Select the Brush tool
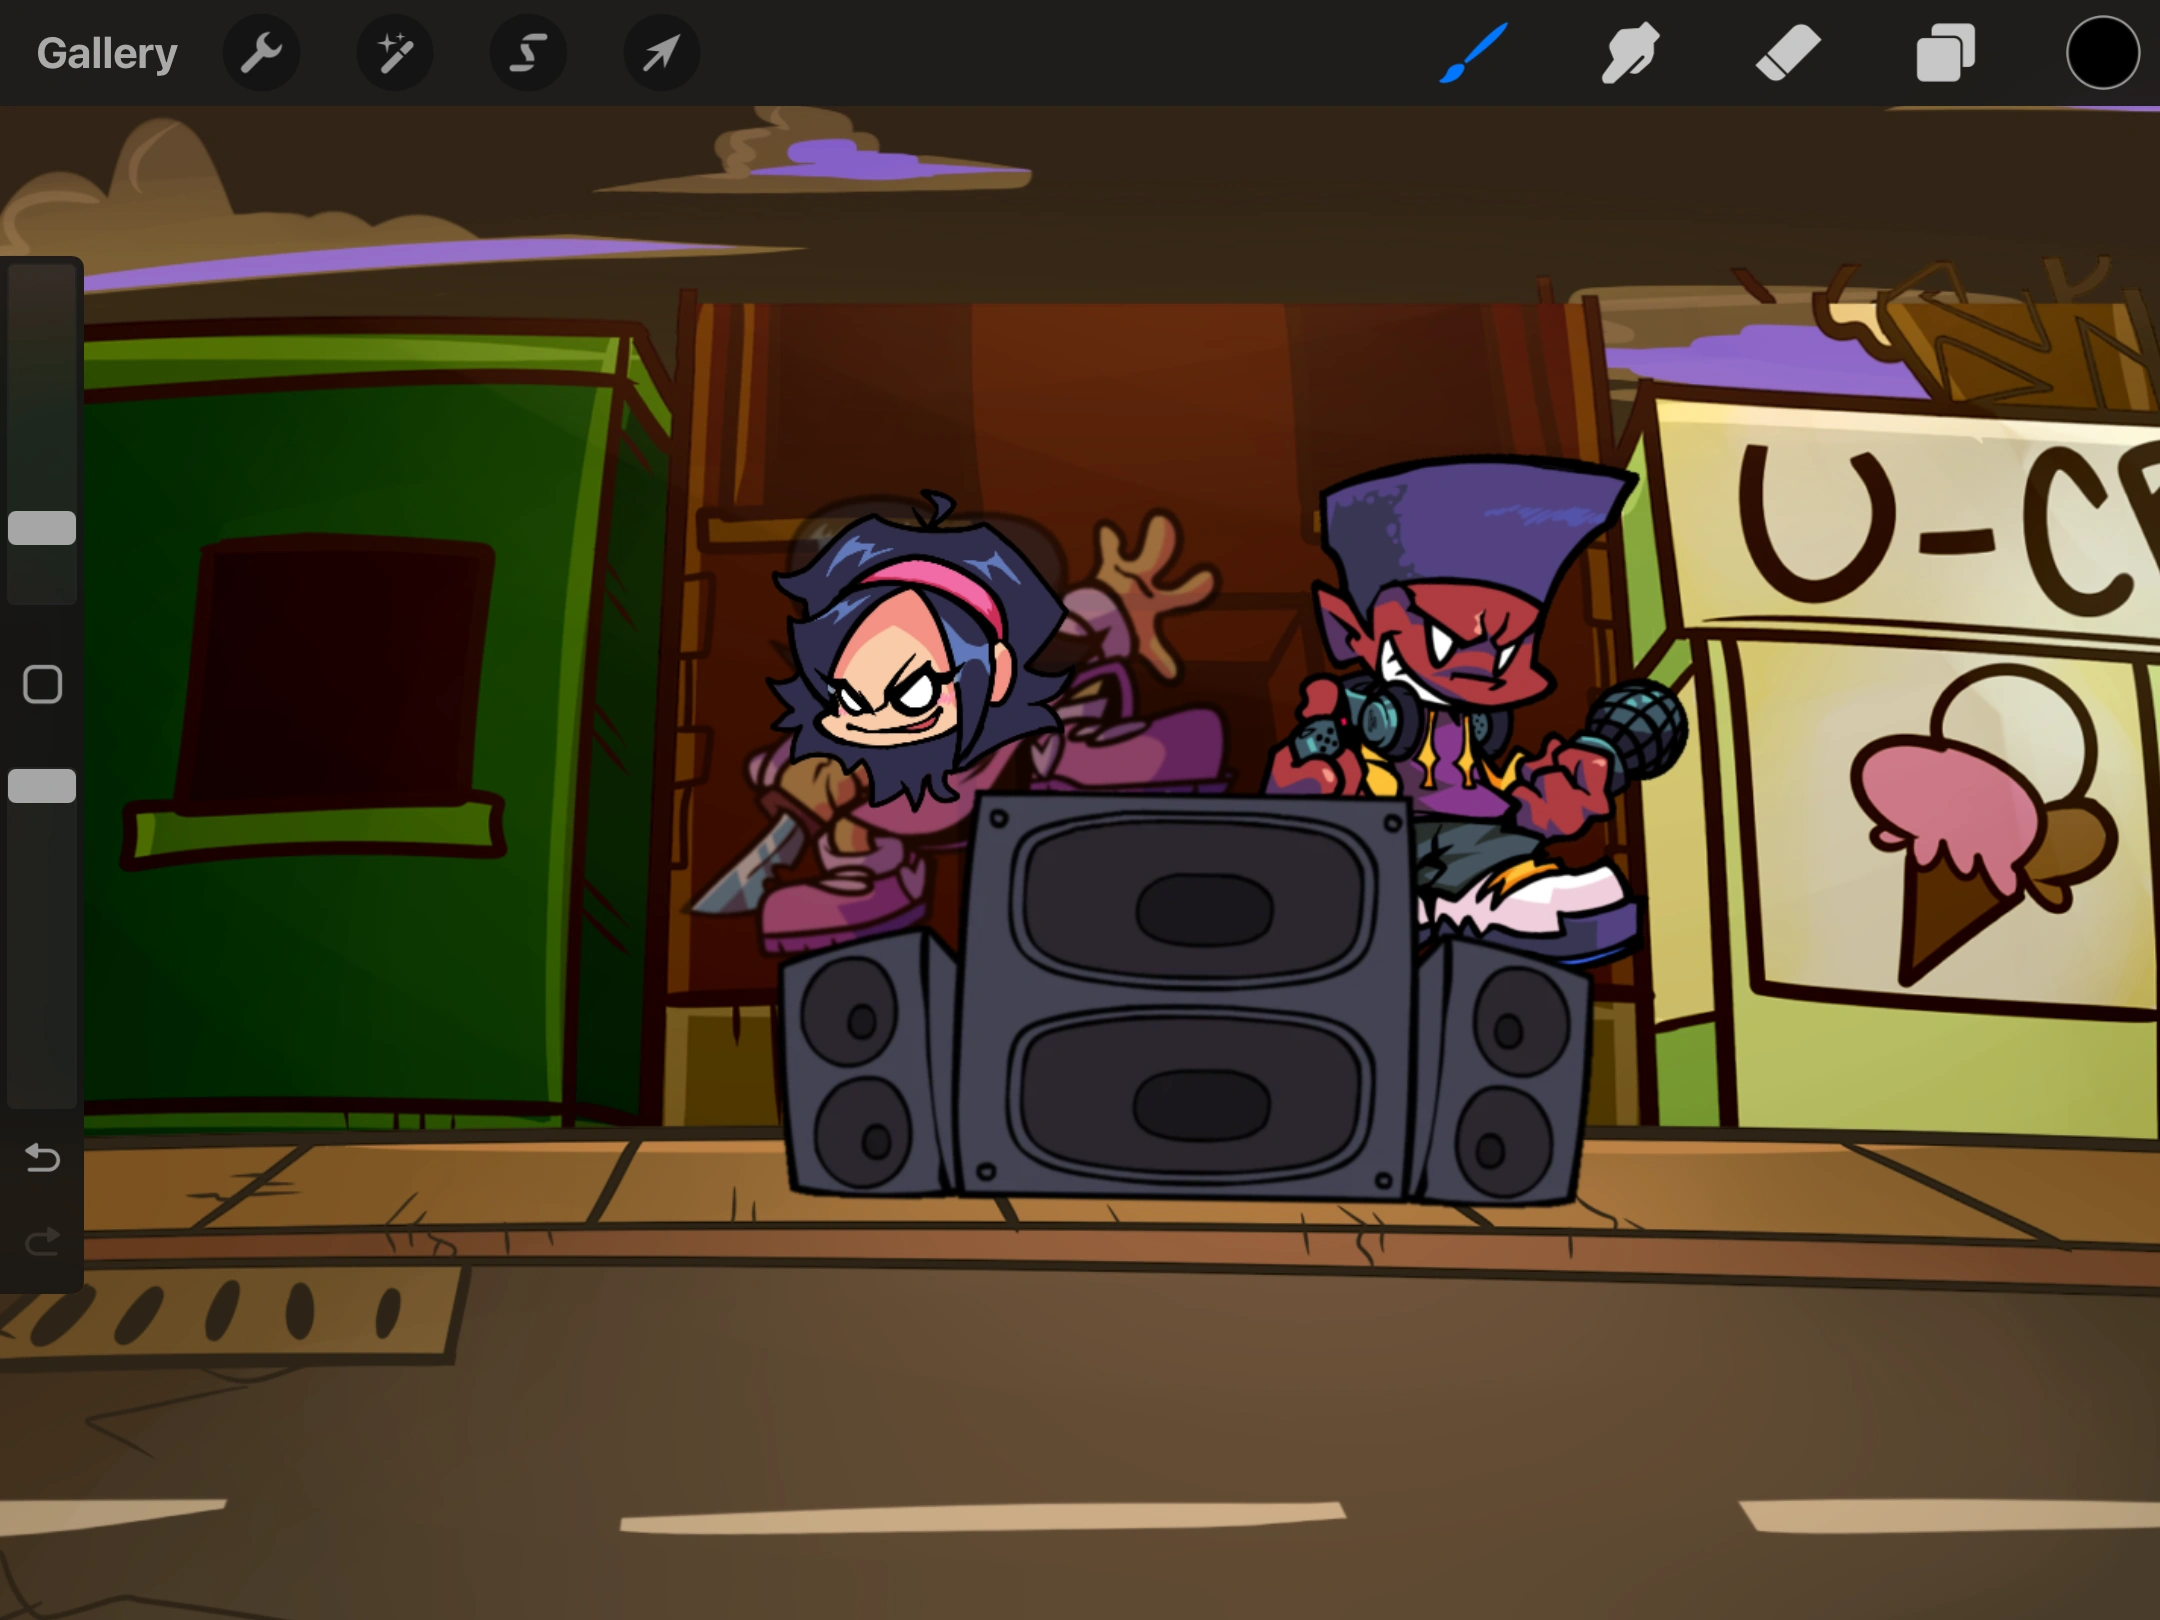2160x1620 pixels. tap(1473, 53)
